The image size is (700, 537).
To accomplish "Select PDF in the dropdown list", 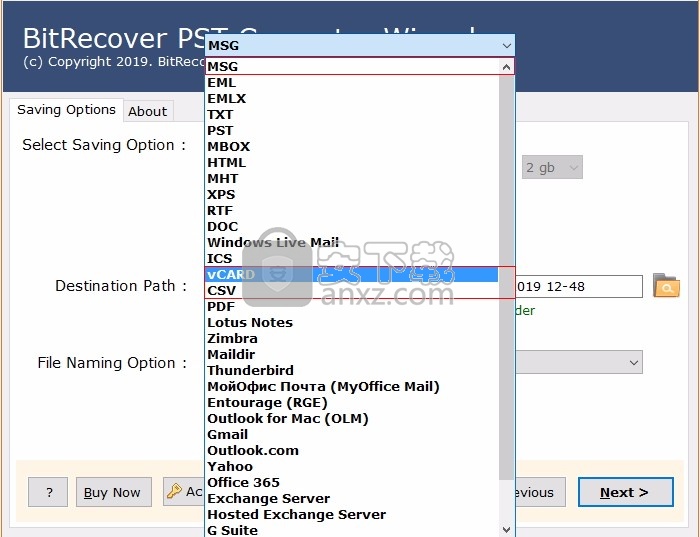I will [352, 307].
